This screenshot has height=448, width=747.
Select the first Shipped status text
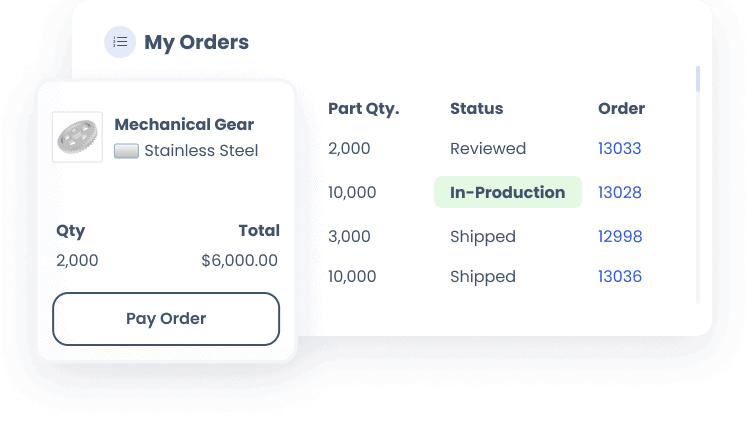[x=483, y=237]
